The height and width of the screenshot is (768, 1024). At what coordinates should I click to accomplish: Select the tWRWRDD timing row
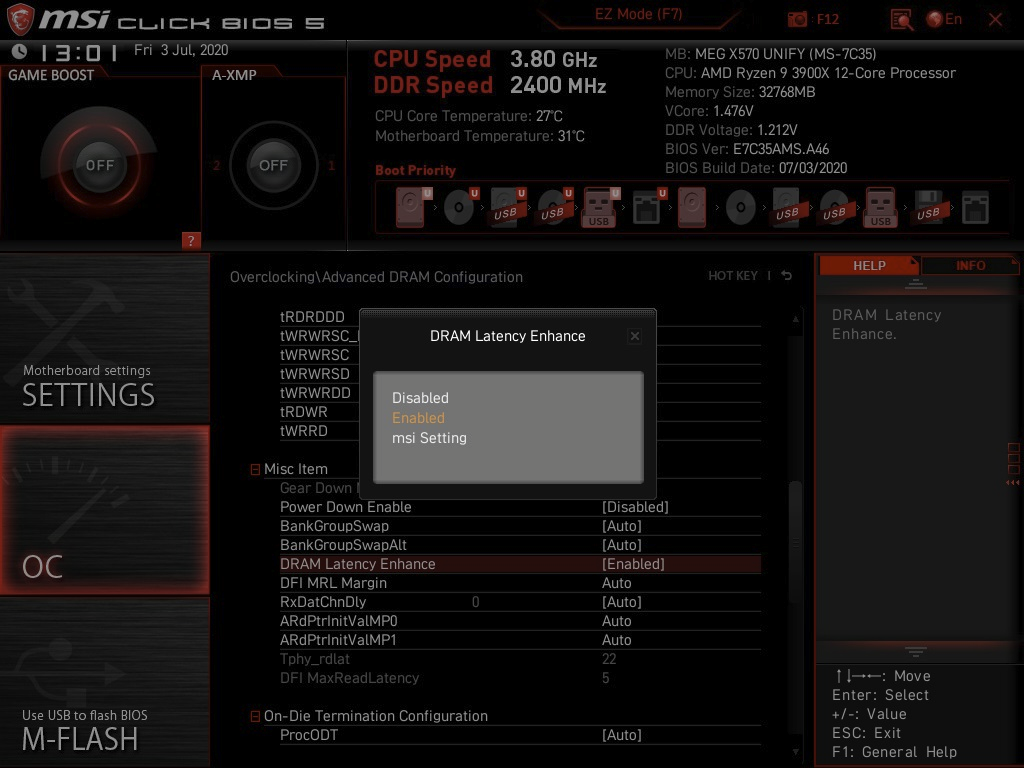(x=315, y=392)
